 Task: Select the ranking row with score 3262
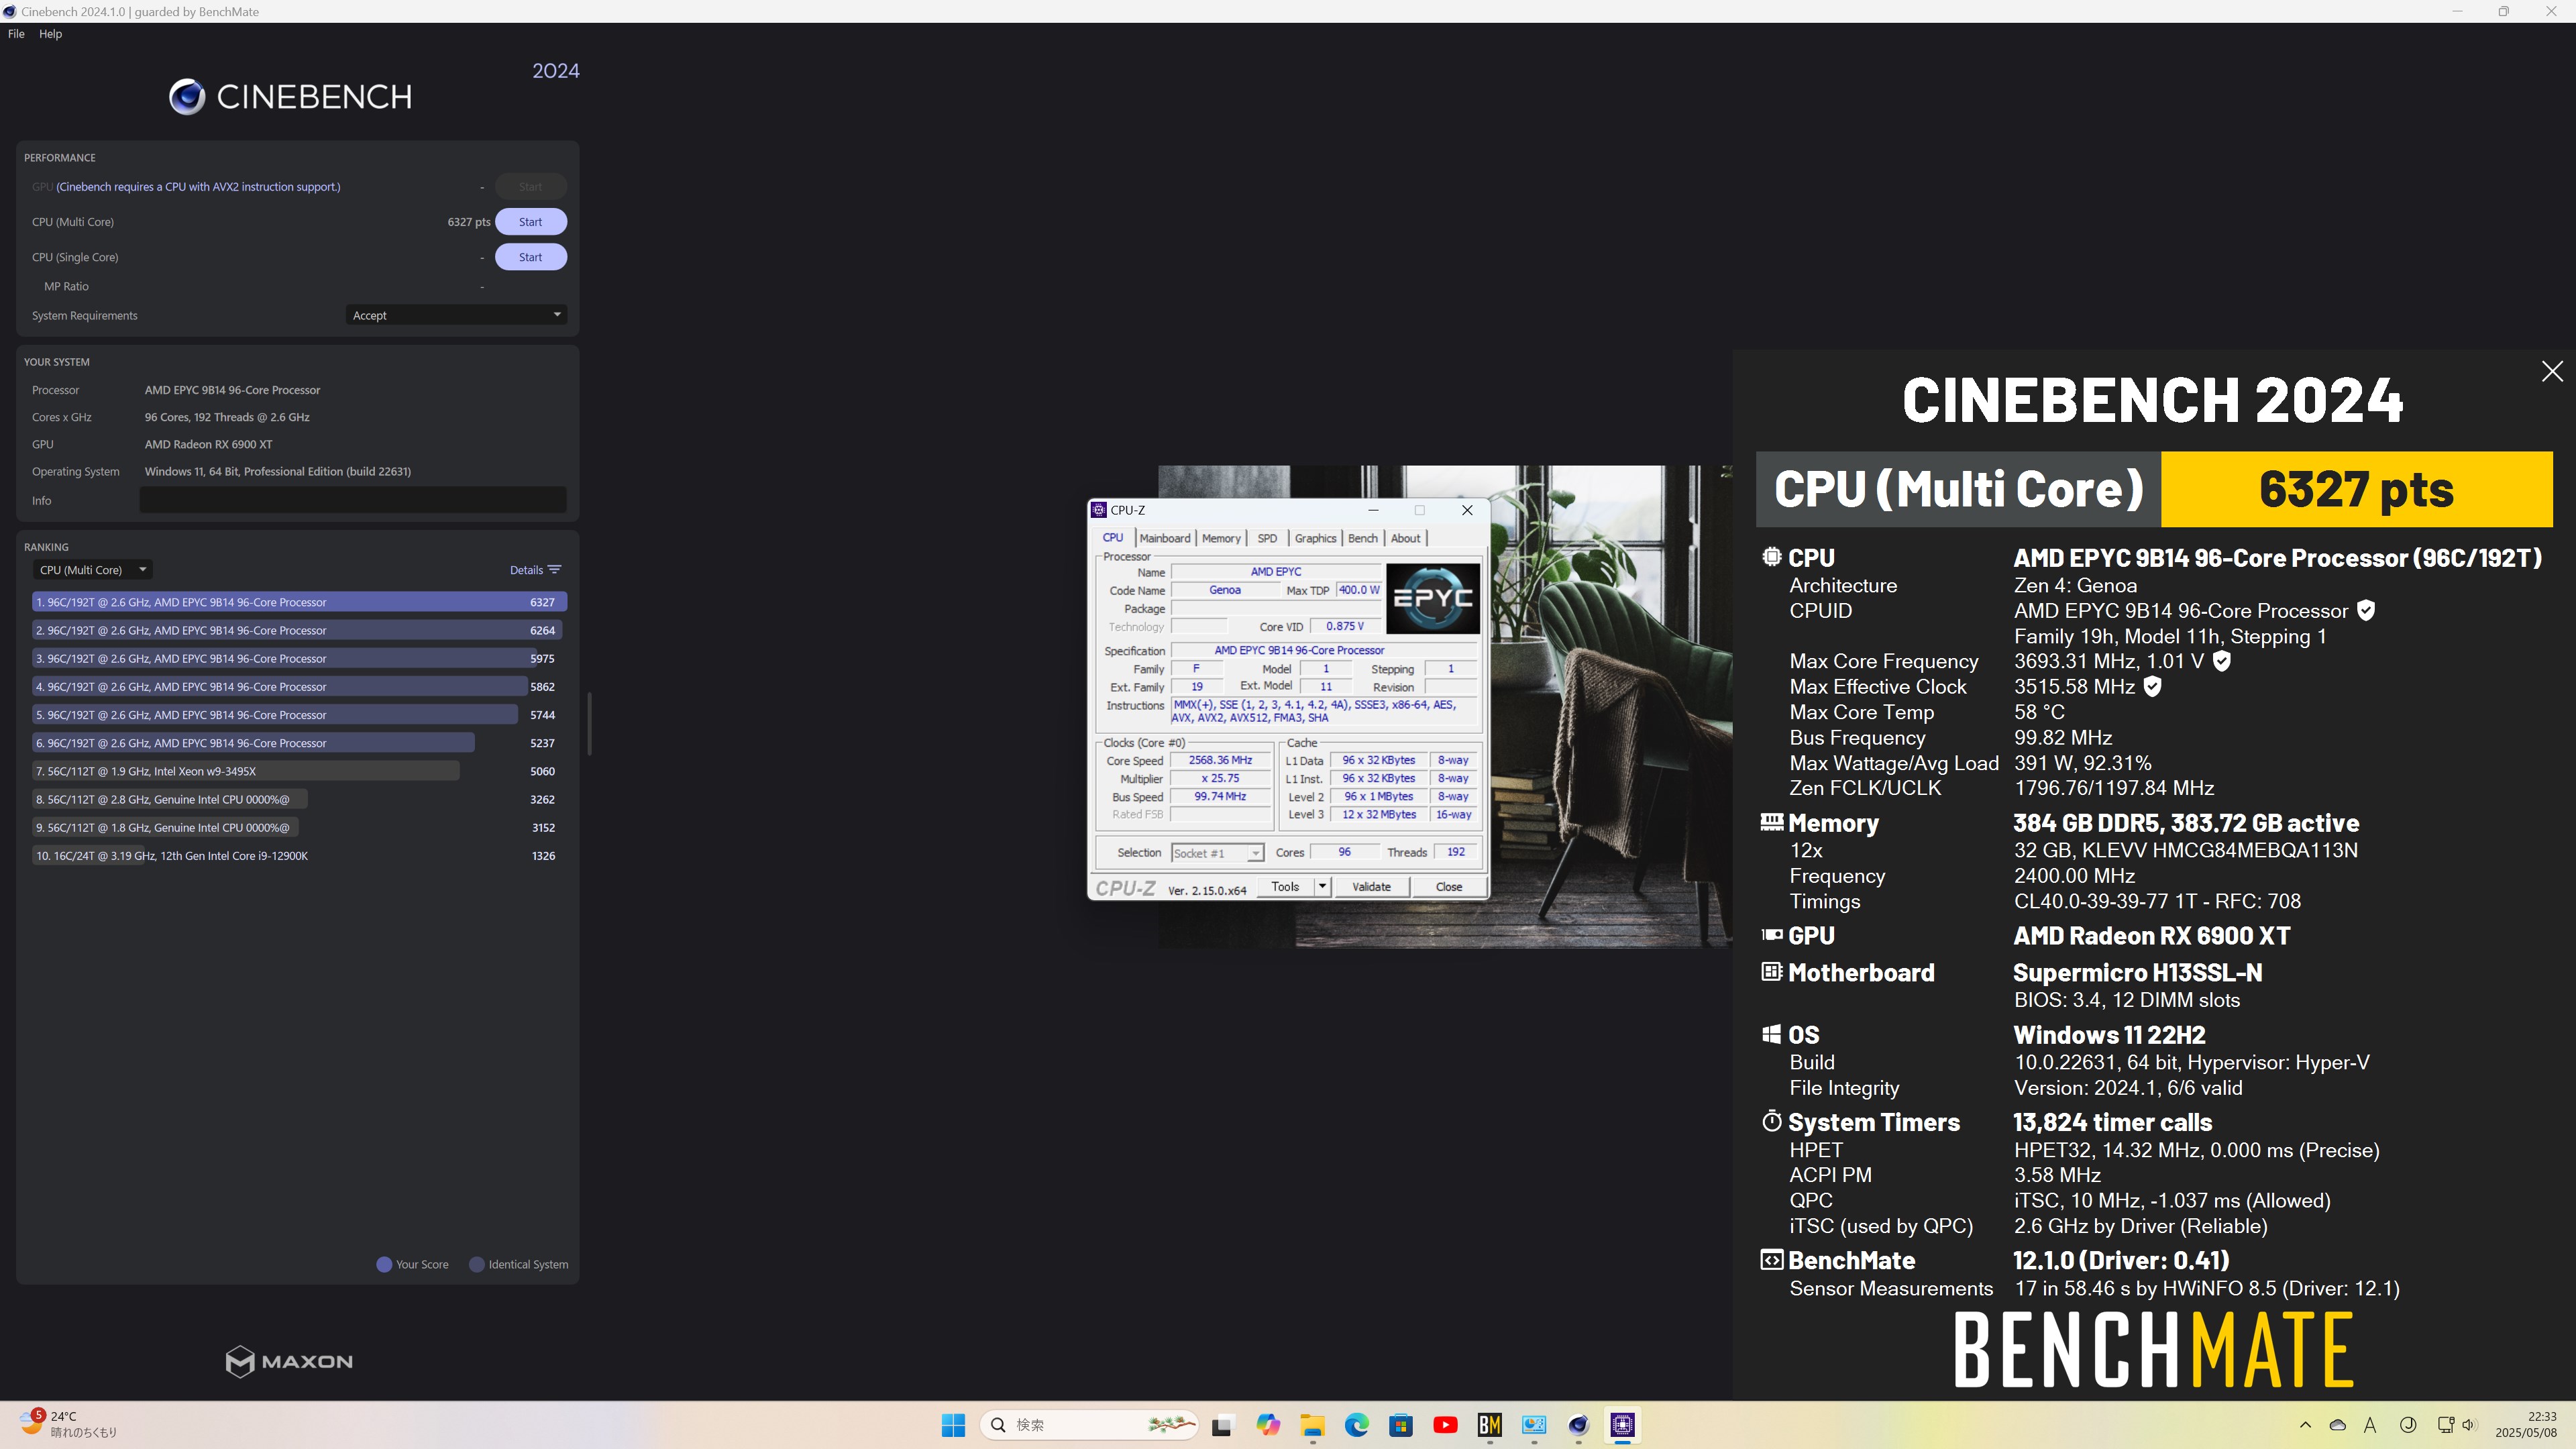tap(299, 799)
